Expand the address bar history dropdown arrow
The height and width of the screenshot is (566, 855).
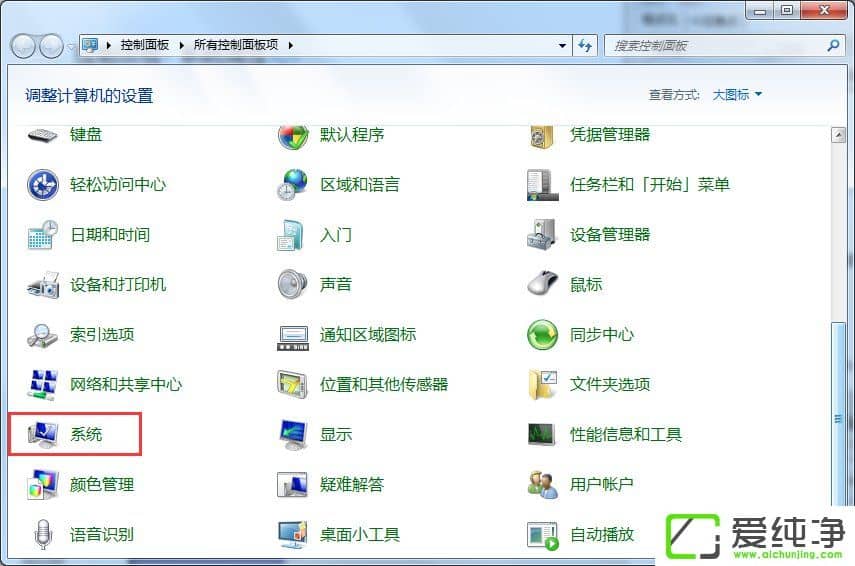[x=563, y=46]
